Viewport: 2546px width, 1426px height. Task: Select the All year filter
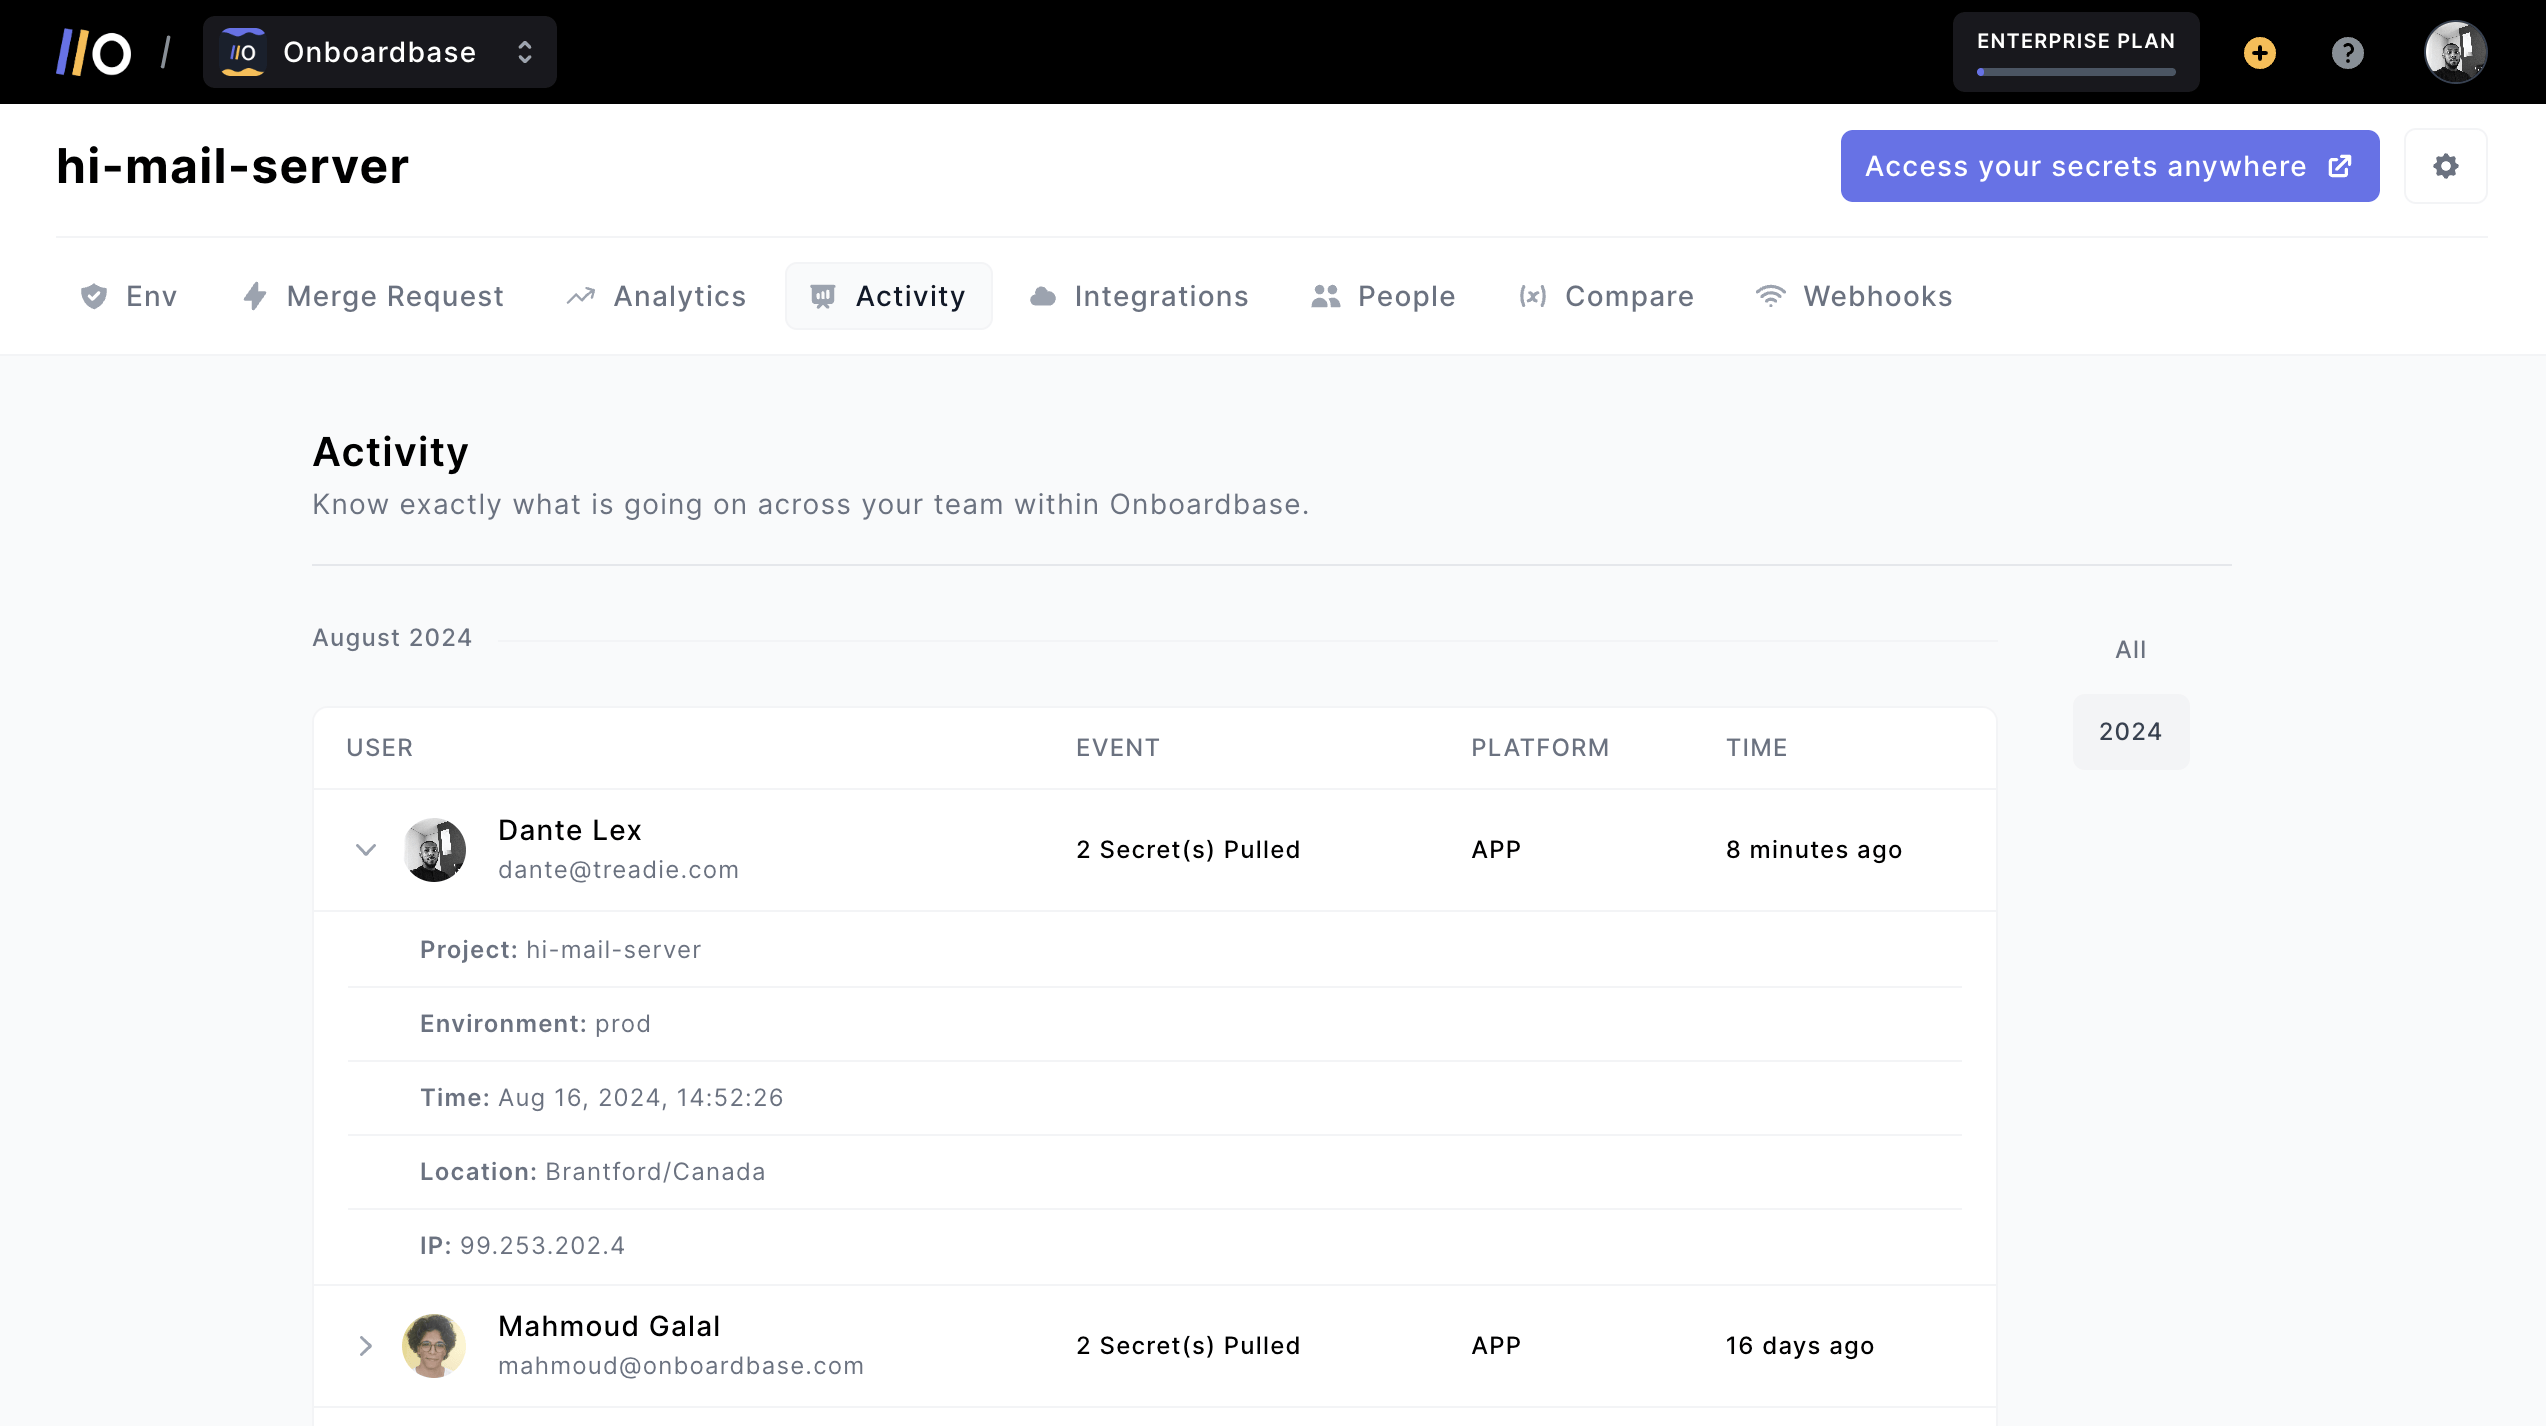(2131, 650)
